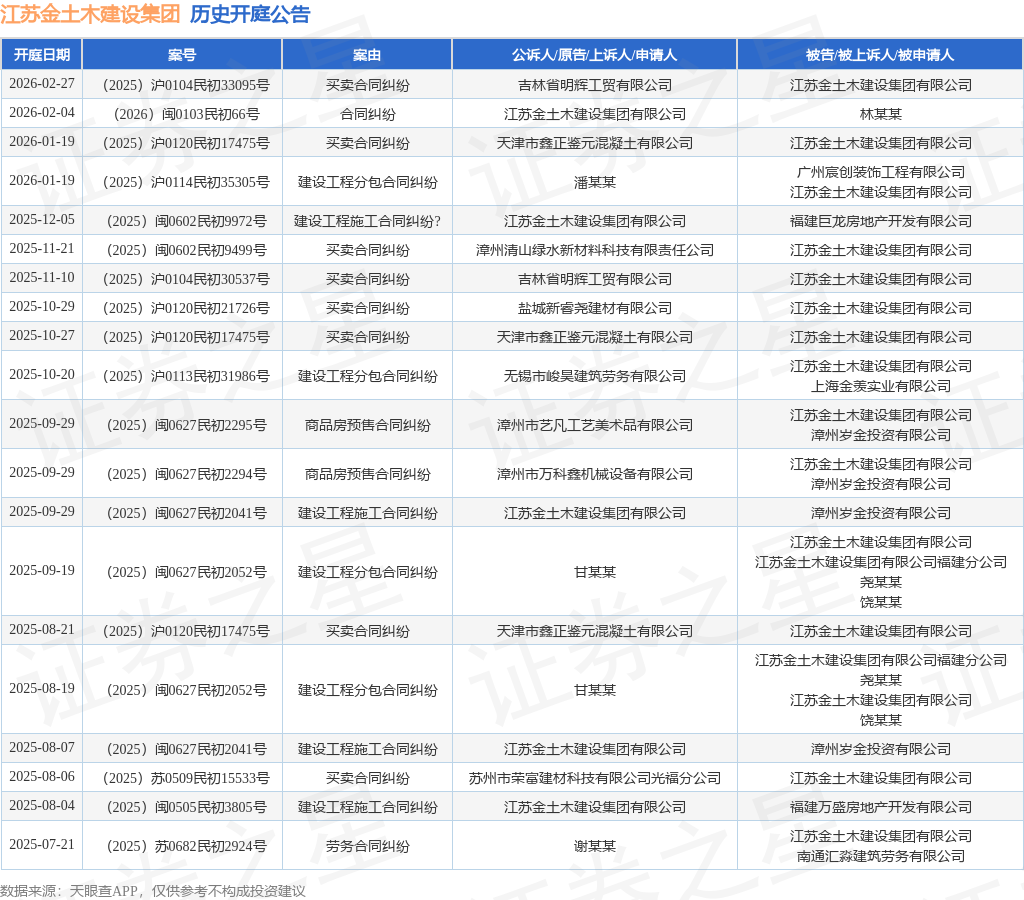Click the 江苏金土木建设集团 title text
Image resolution: width=1024 pixels, height=900 pixels.
pos(90,14)
